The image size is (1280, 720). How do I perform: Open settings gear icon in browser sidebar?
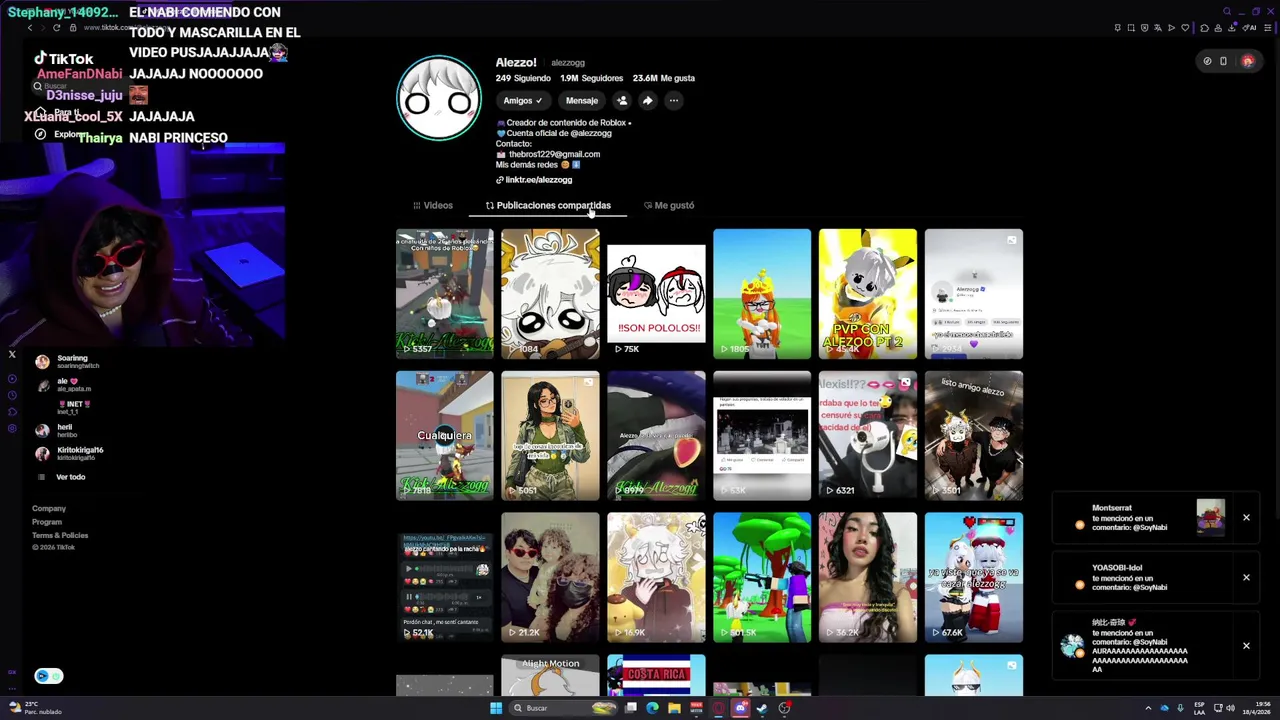click(x=12, y=428)
